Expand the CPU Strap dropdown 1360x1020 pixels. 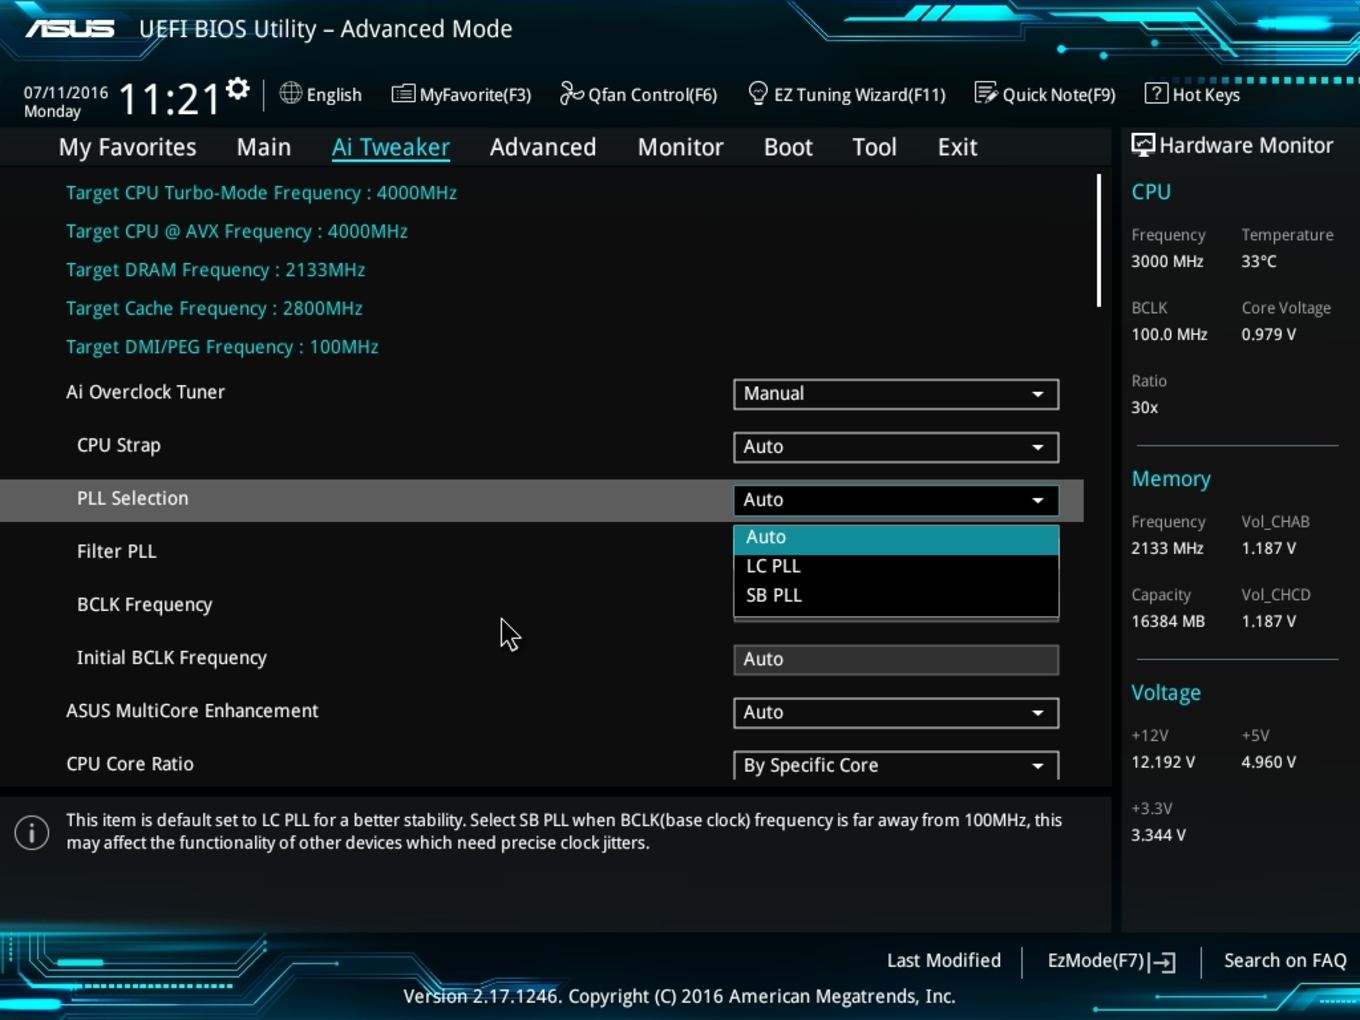click(x=896, y=447)
